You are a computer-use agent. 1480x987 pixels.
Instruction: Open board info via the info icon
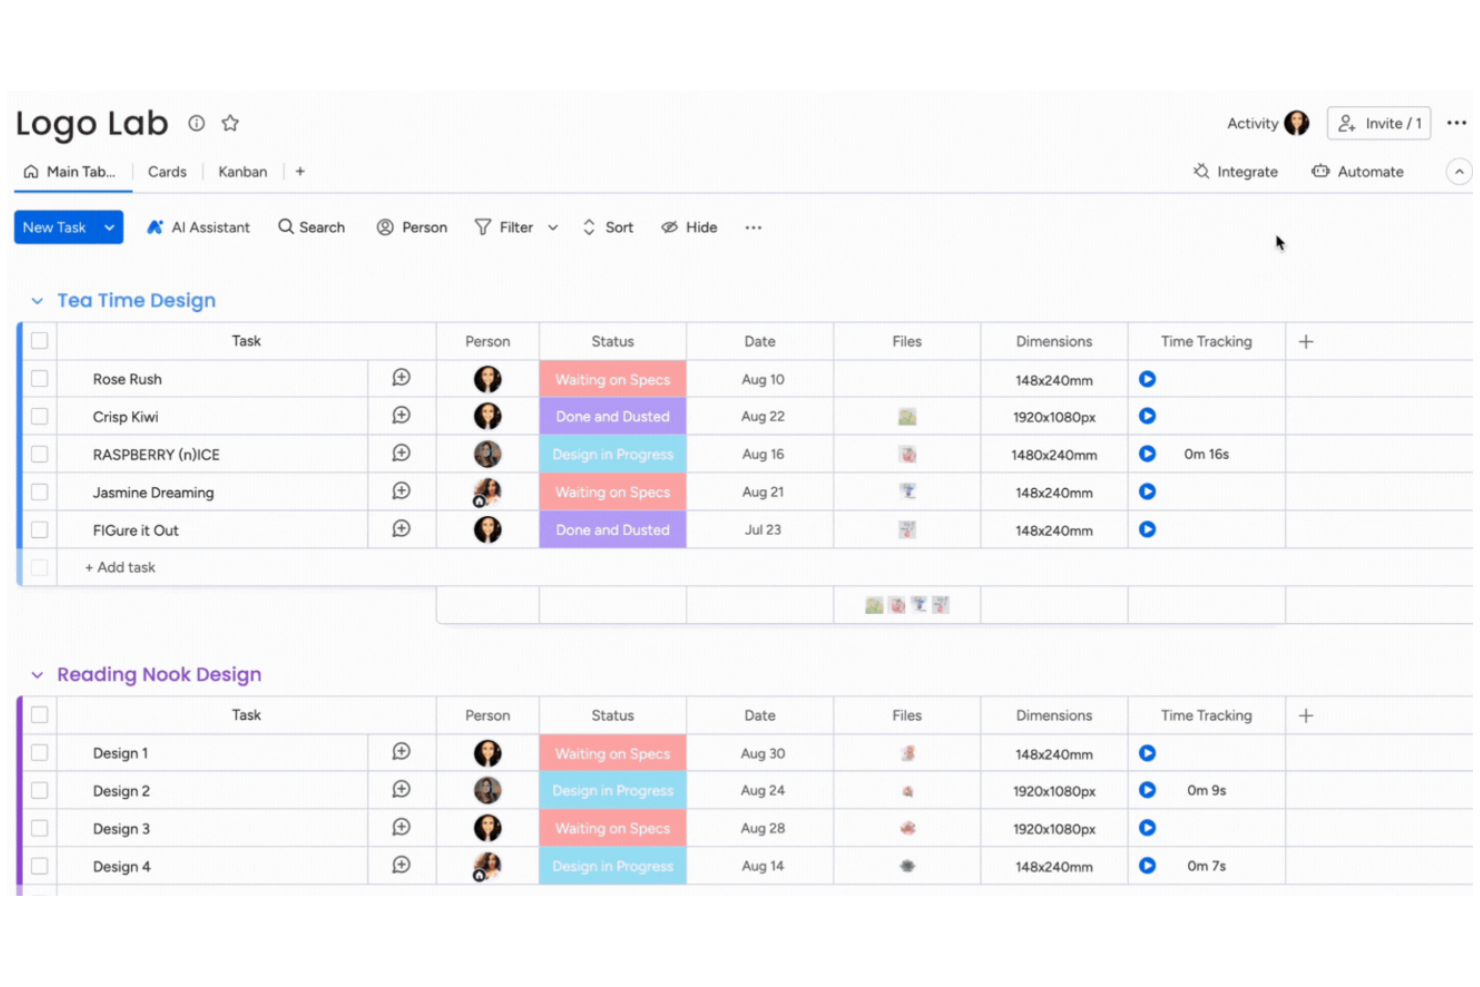pos(196,123)
